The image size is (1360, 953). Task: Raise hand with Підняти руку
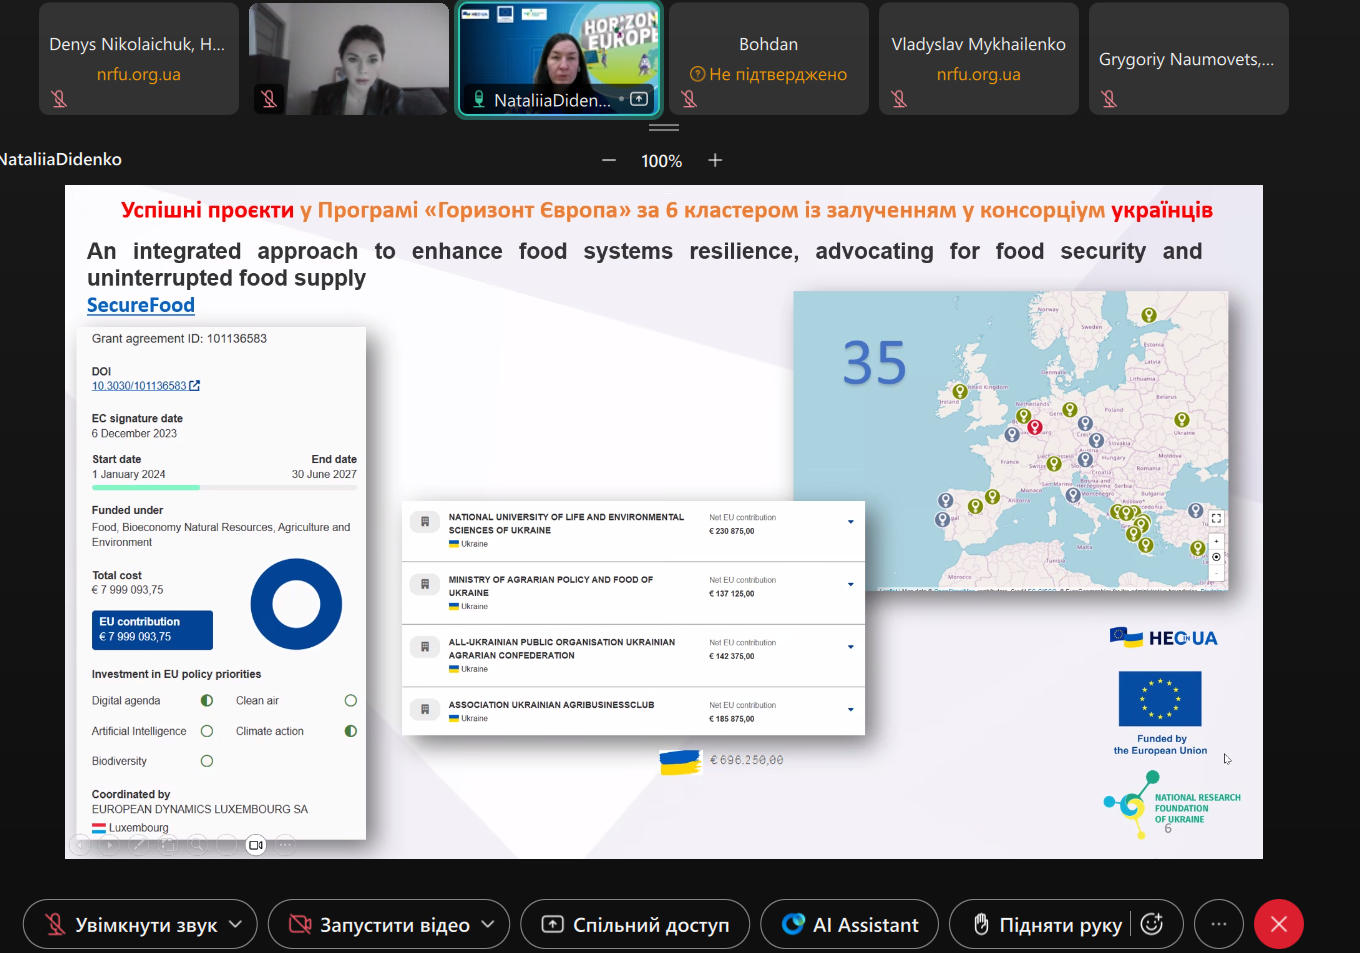[x=1046, y=925]
